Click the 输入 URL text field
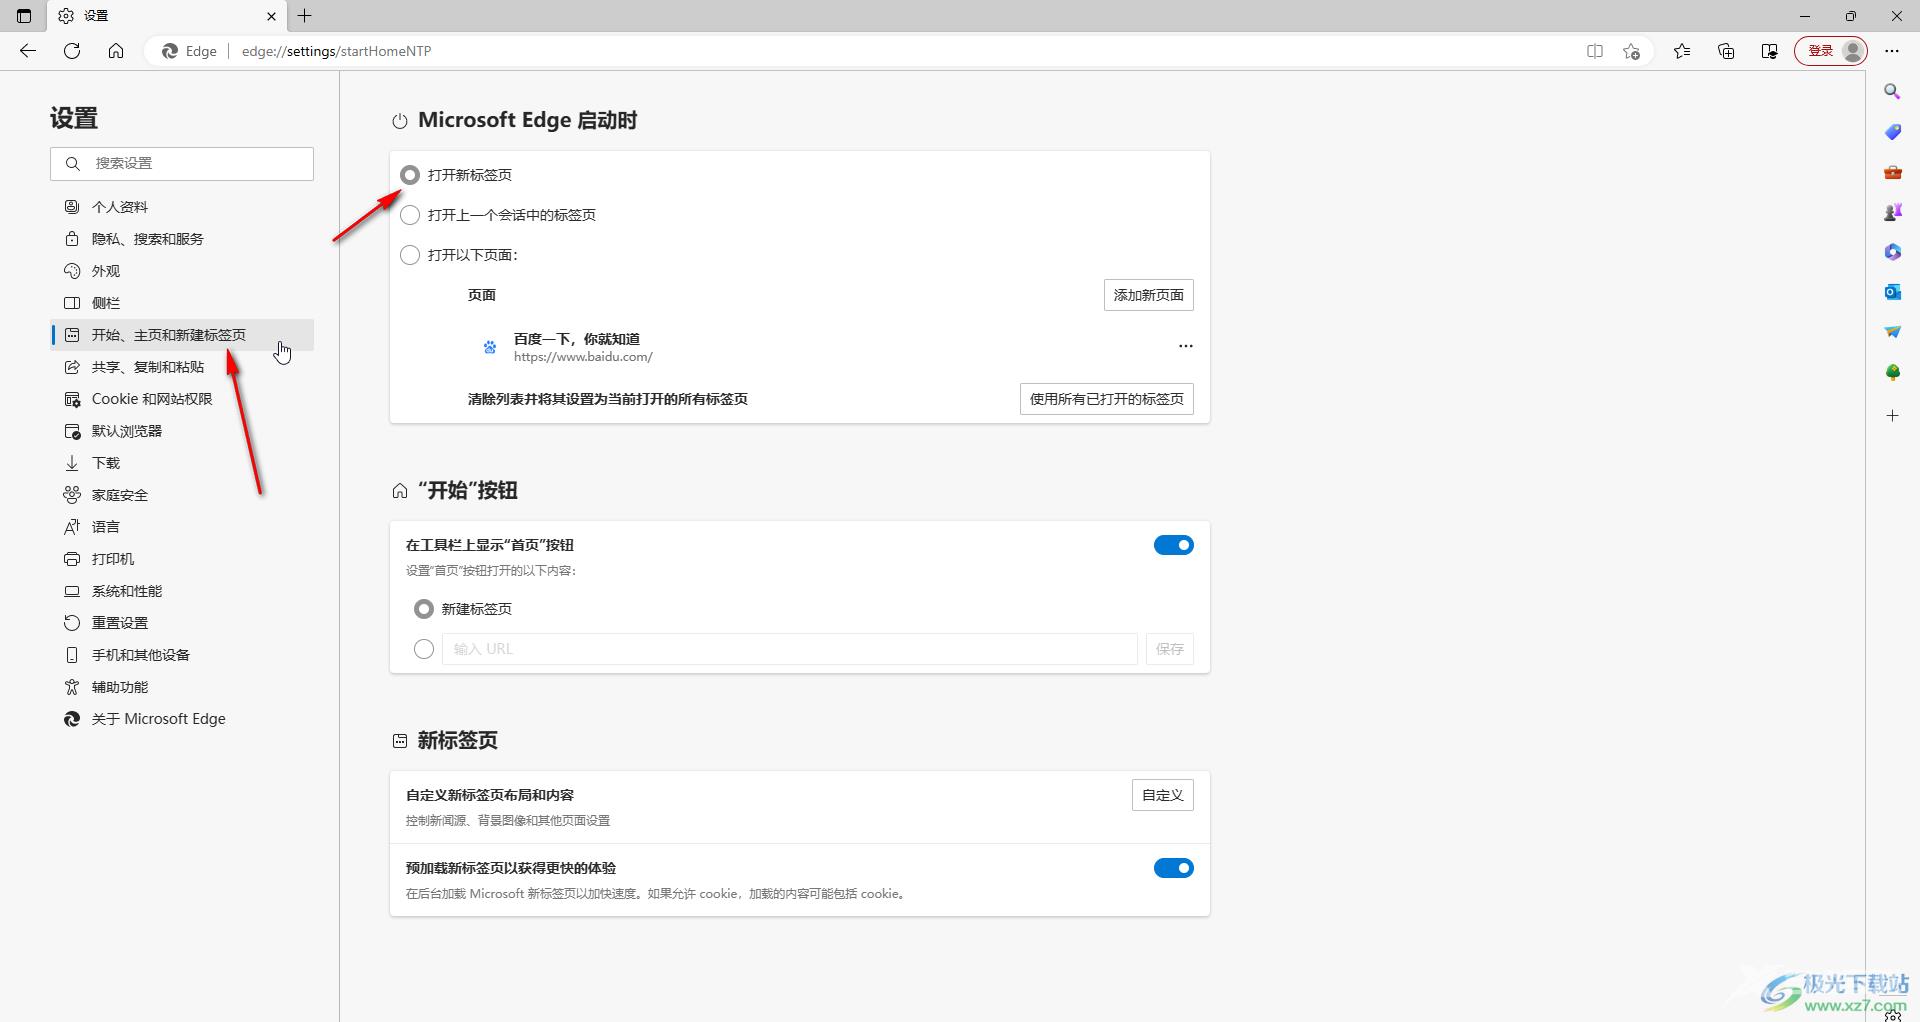This screenshot has width=1920, height=1022. (789, 649)
